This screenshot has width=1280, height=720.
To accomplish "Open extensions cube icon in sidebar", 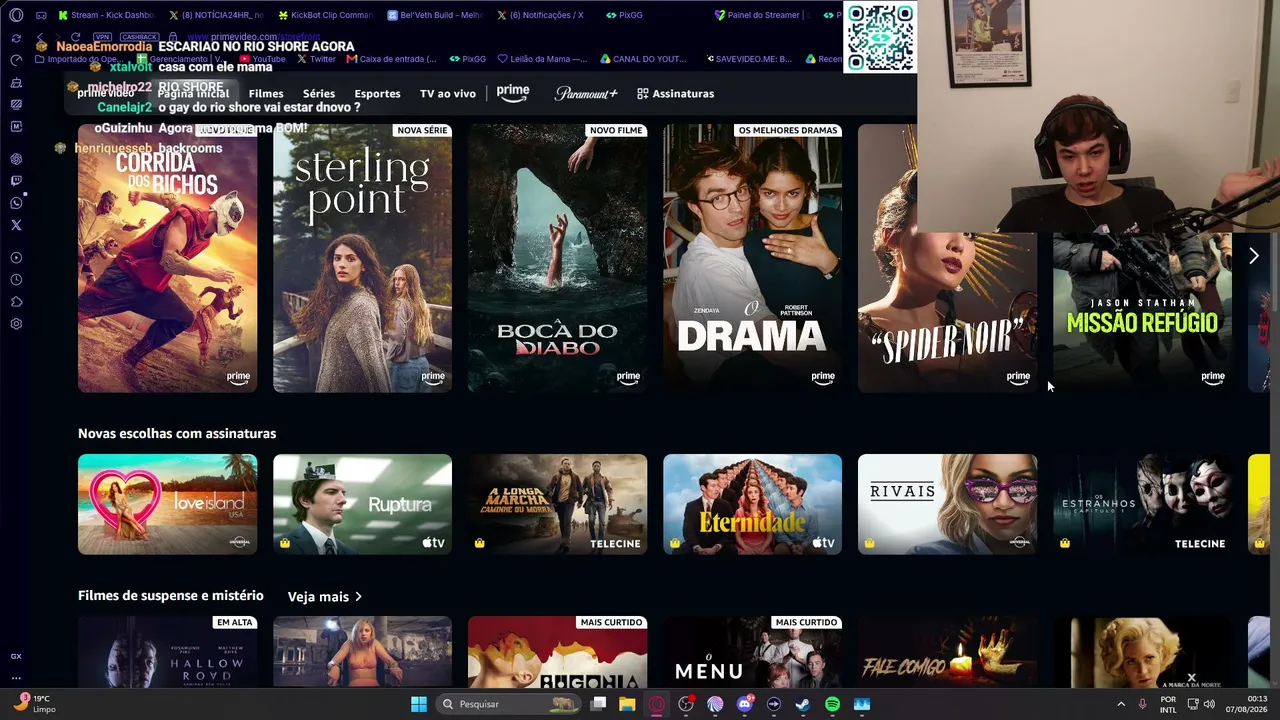I will (x=16, y=302).
